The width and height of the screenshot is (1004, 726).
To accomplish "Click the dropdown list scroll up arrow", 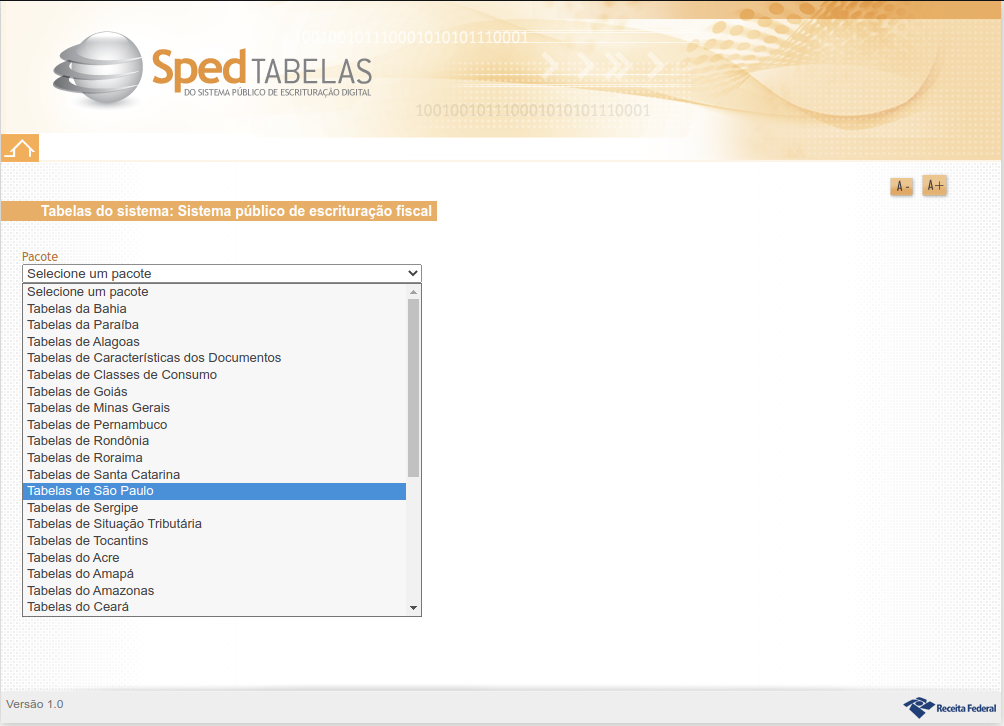I will click(x=414, y=292).
